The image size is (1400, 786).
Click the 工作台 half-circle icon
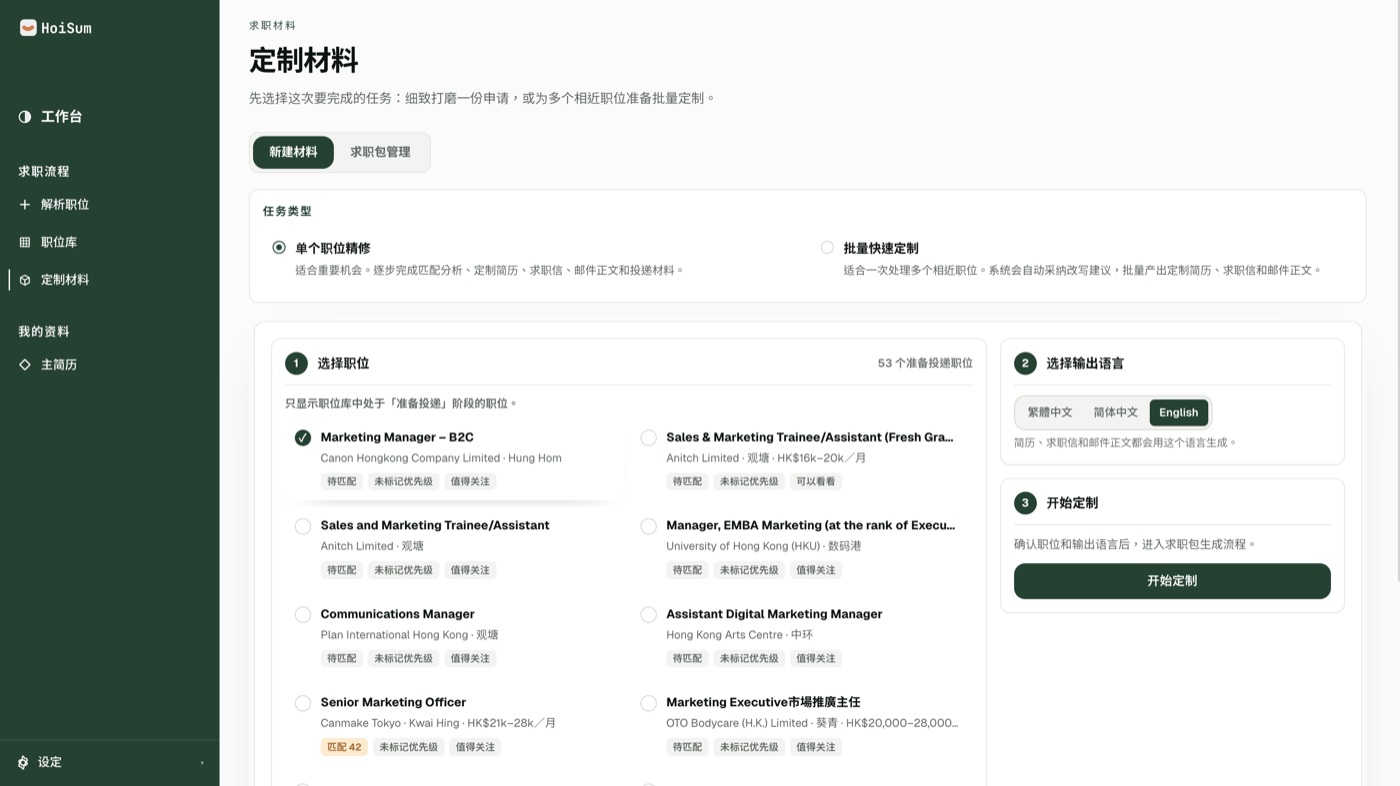25,117
